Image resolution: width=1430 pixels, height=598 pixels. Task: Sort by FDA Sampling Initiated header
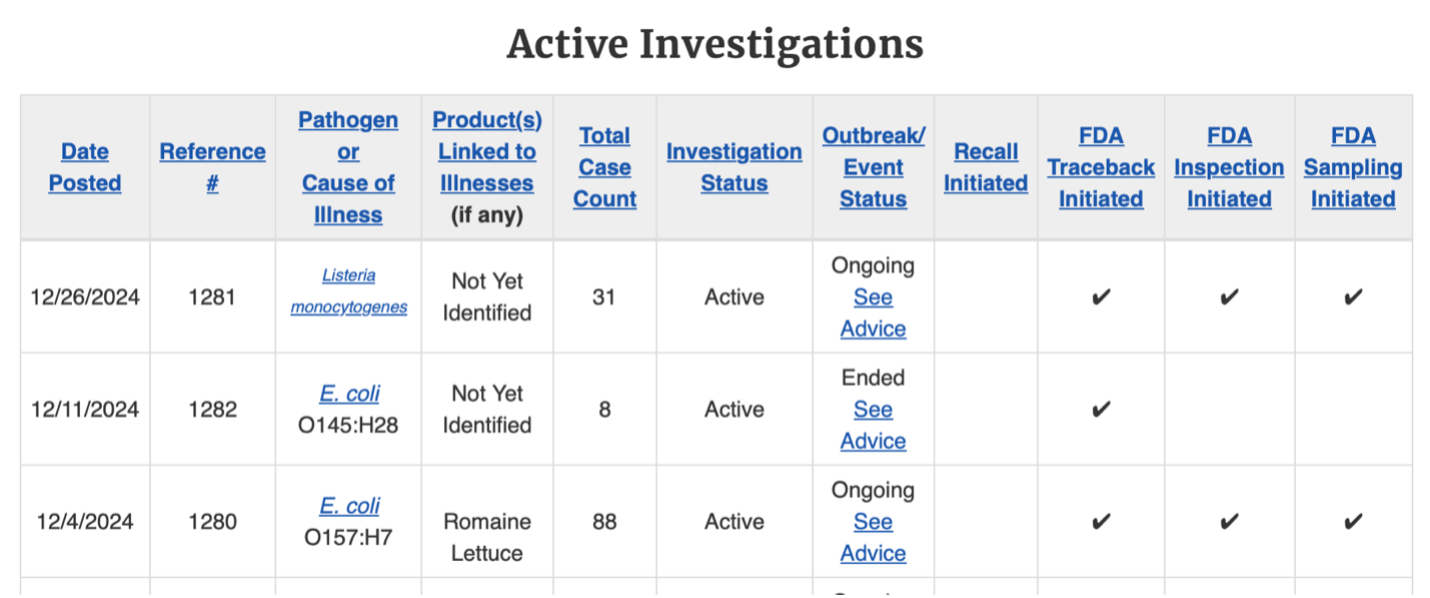1352,167
